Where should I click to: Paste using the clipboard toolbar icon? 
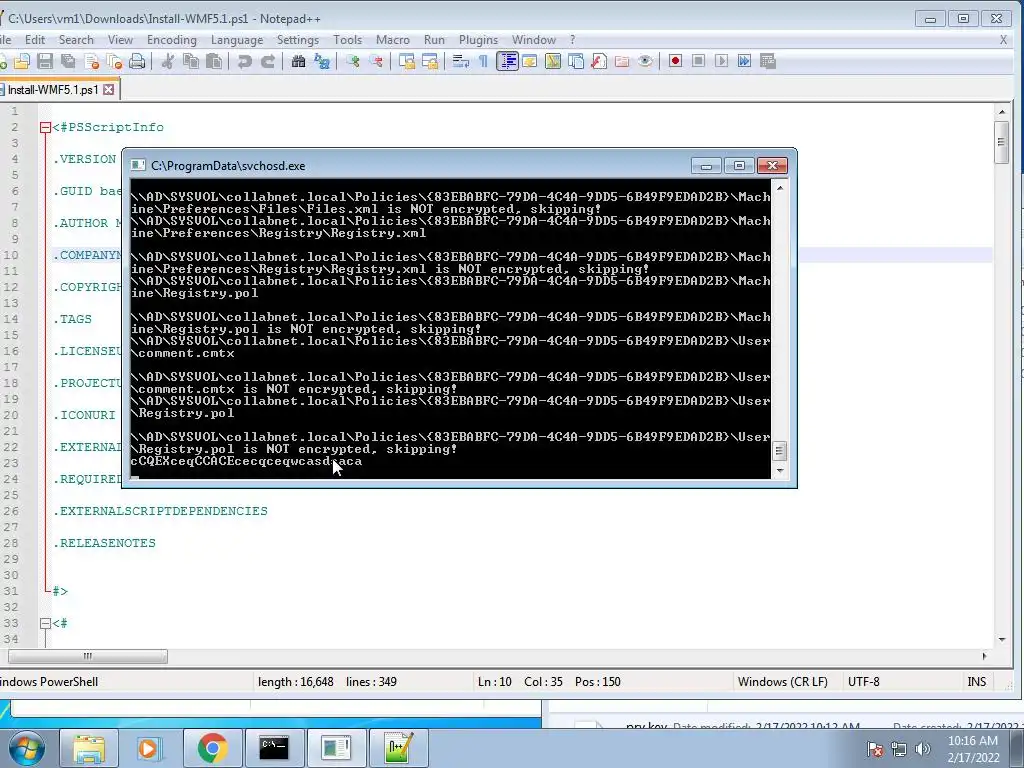[214, 61]
